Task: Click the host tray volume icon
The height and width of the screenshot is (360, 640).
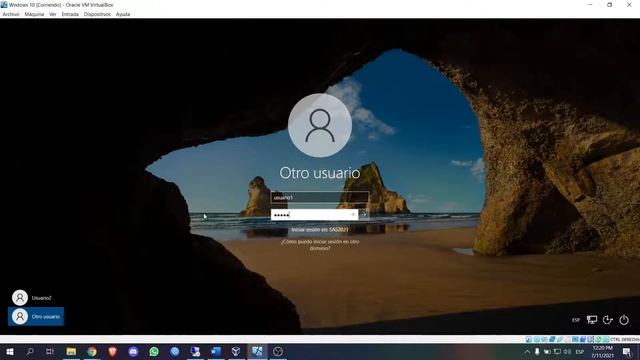Action: [x=567, y=351]
